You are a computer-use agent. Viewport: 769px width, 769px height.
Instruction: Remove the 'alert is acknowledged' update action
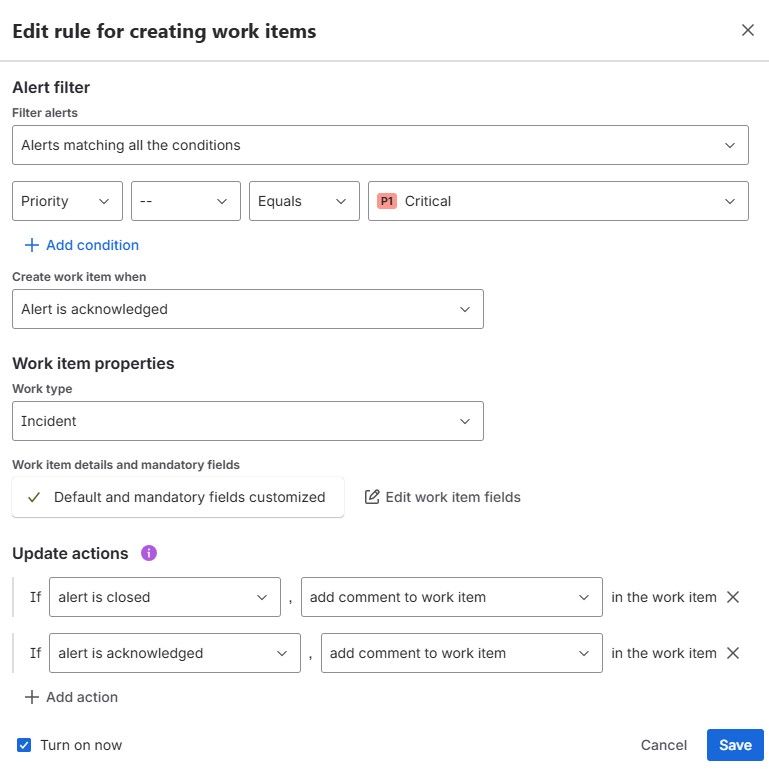[733, 653]
